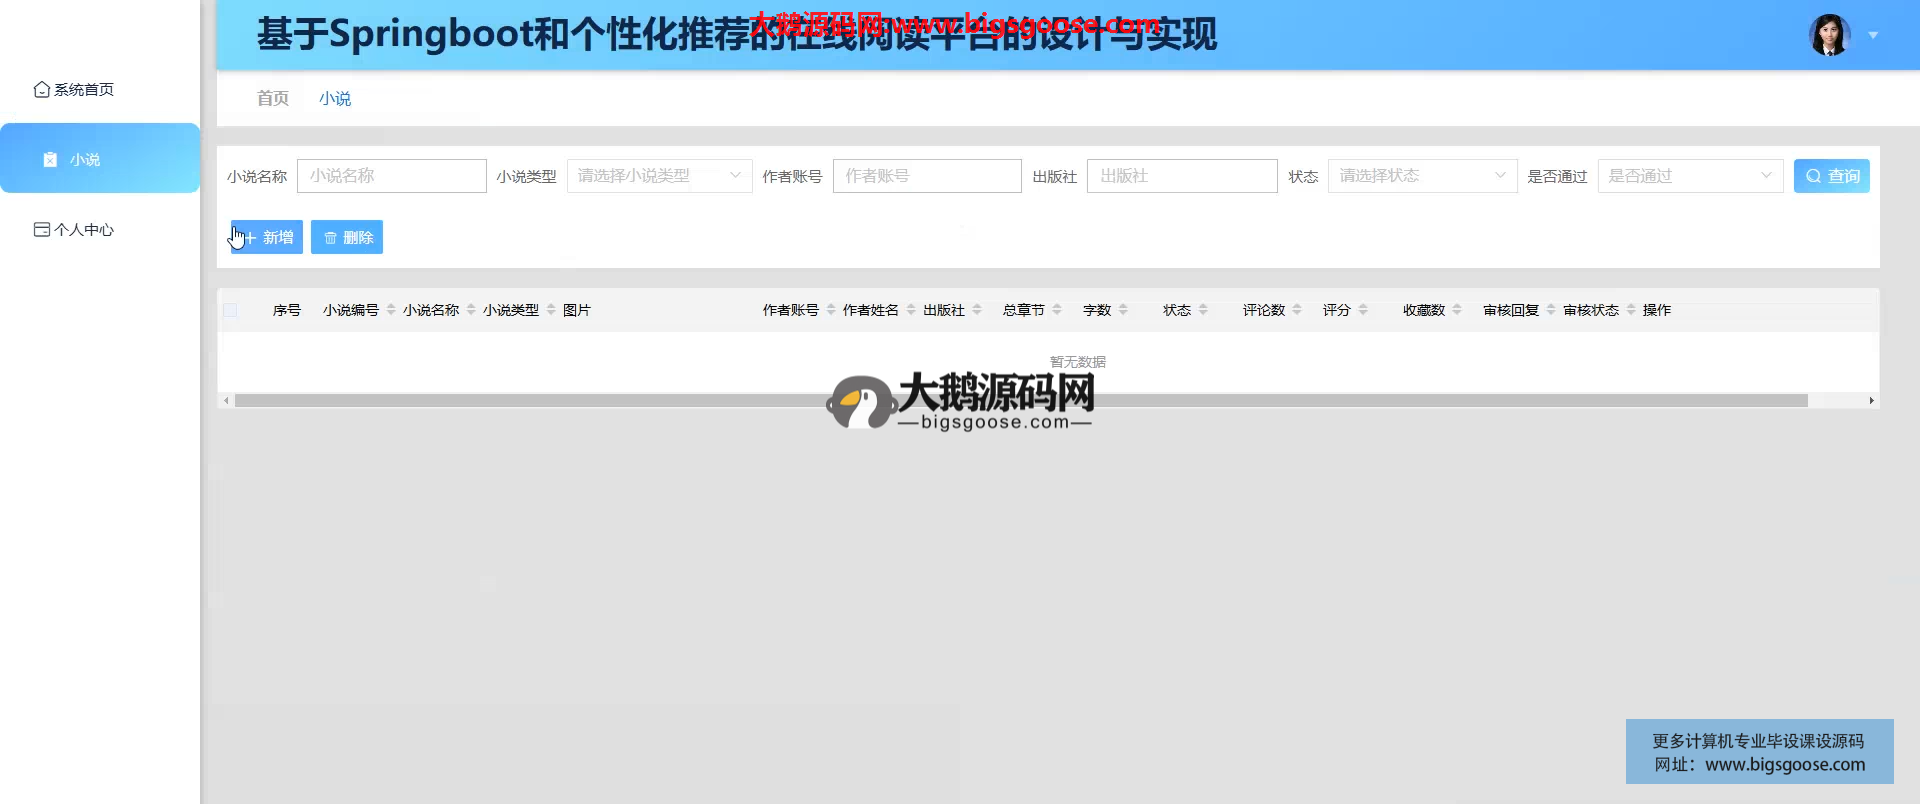The height and width of the screenshot is (804, 1920).
Task: Open 系统首页 in the sidebar
Action: pos(75,90)
